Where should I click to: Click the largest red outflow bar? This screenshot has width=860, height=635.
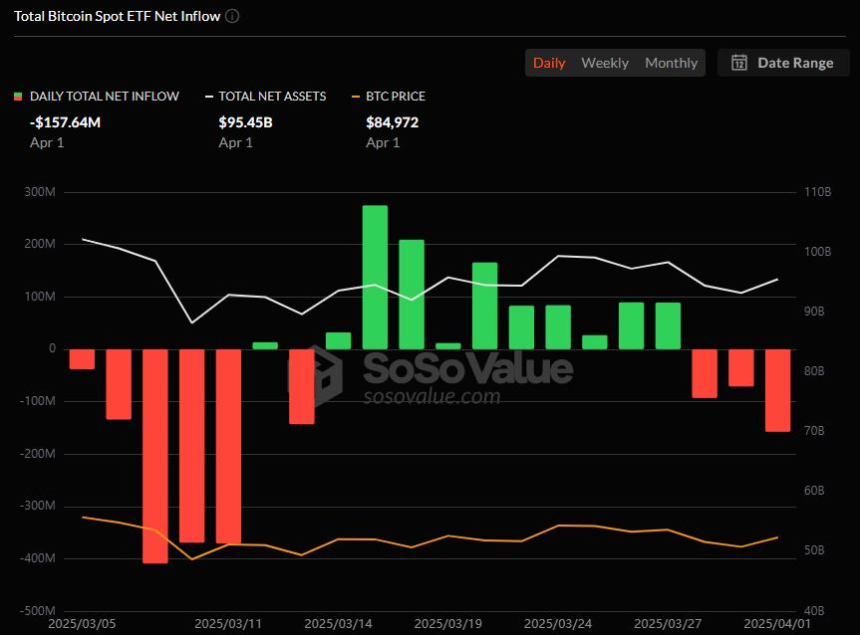coord(155,456)
